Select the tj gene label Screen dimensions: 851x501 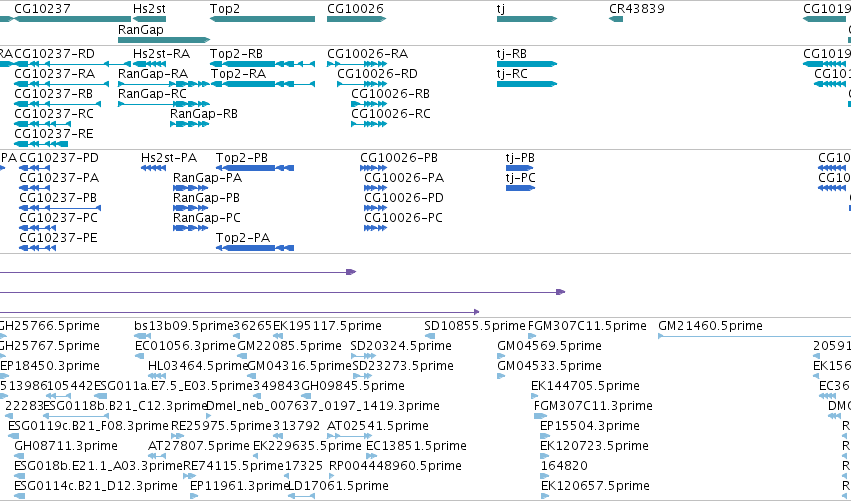500,9
